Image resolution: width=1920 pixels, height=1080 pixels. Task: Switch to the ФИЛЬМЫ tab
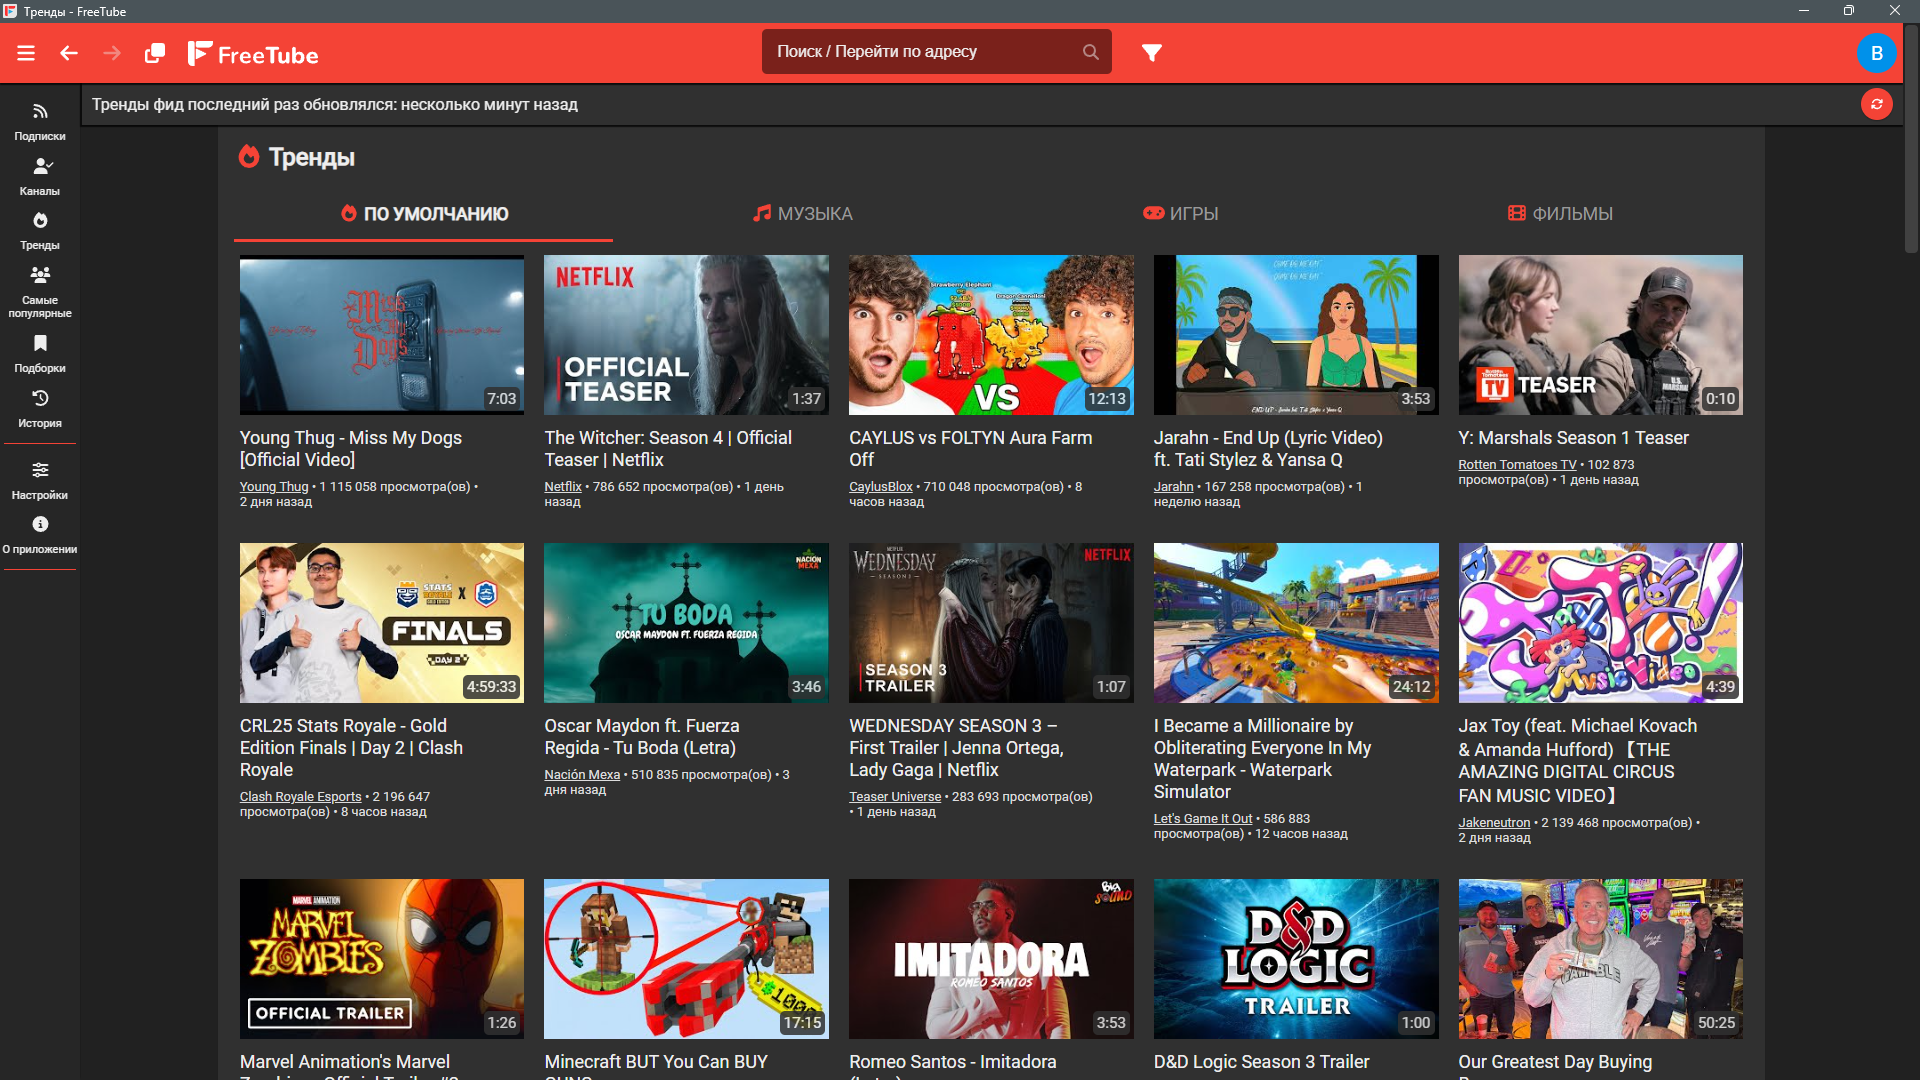1560,214
